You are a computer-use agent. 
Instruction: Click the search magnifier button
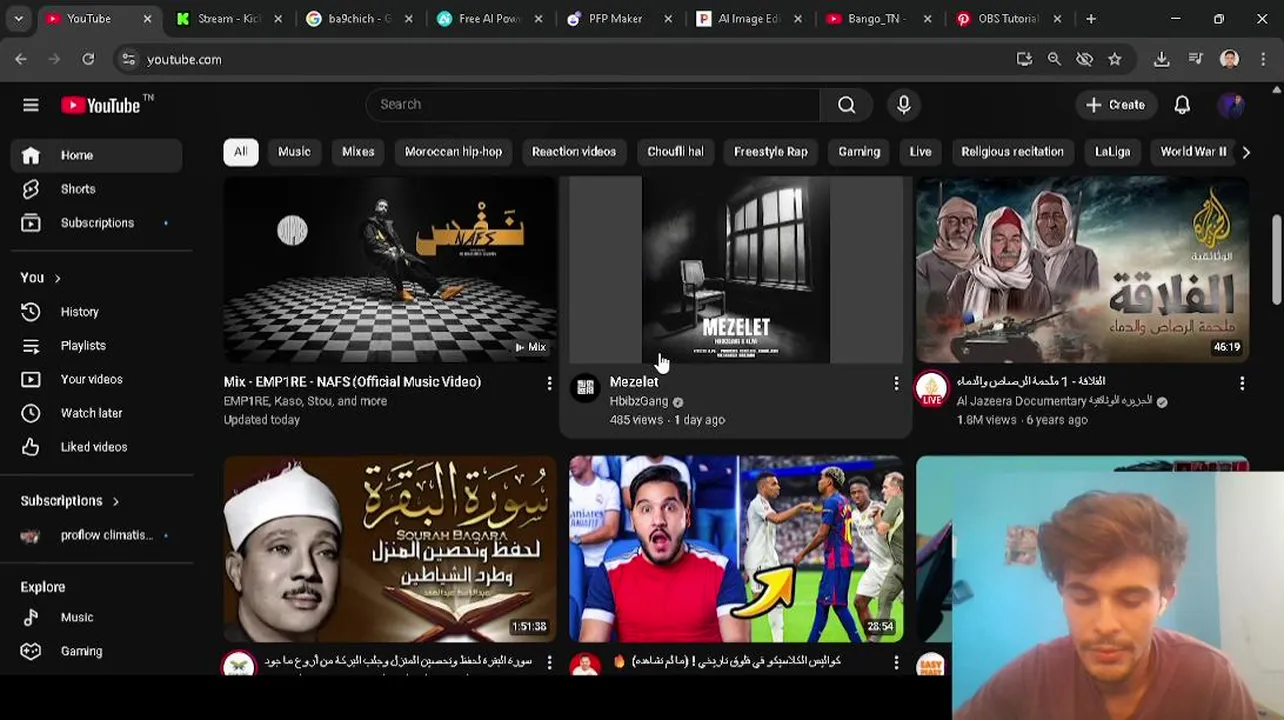(847, 105)
